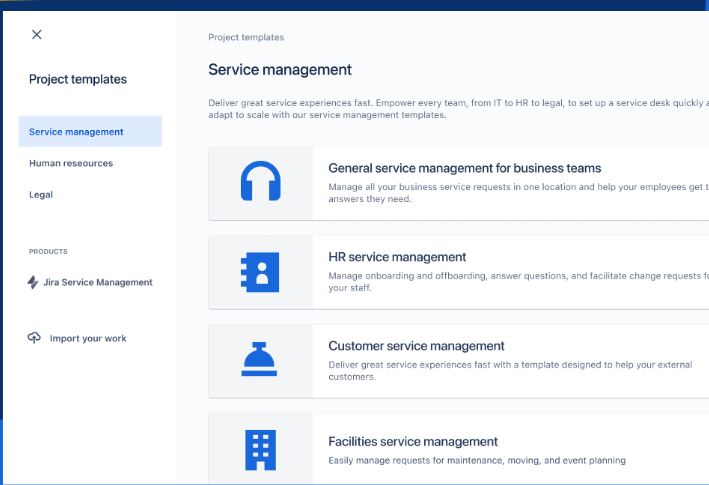Select General service management for business teams title
Image resolution: width=709 pixels, height=485 pixels.
464,168
